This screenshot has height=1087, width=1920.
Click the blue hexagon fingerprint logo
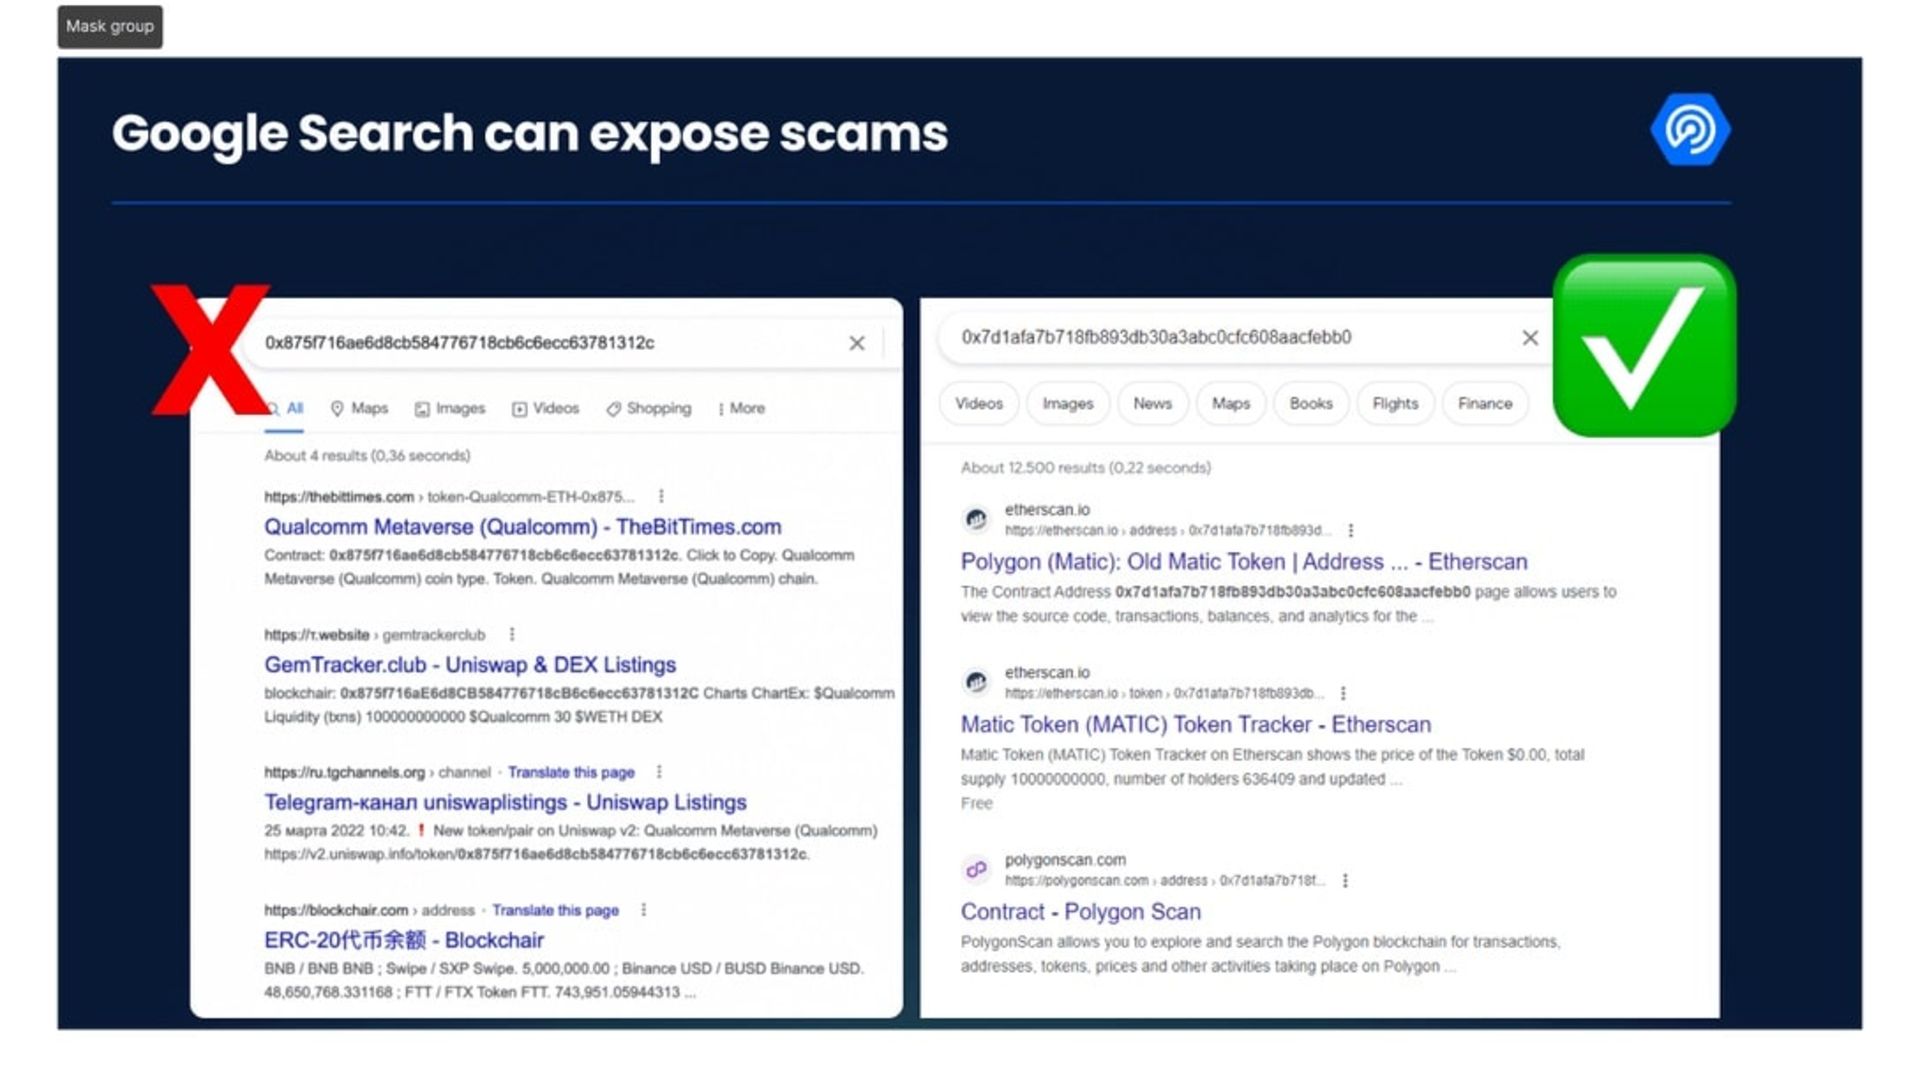point(1690,130)
